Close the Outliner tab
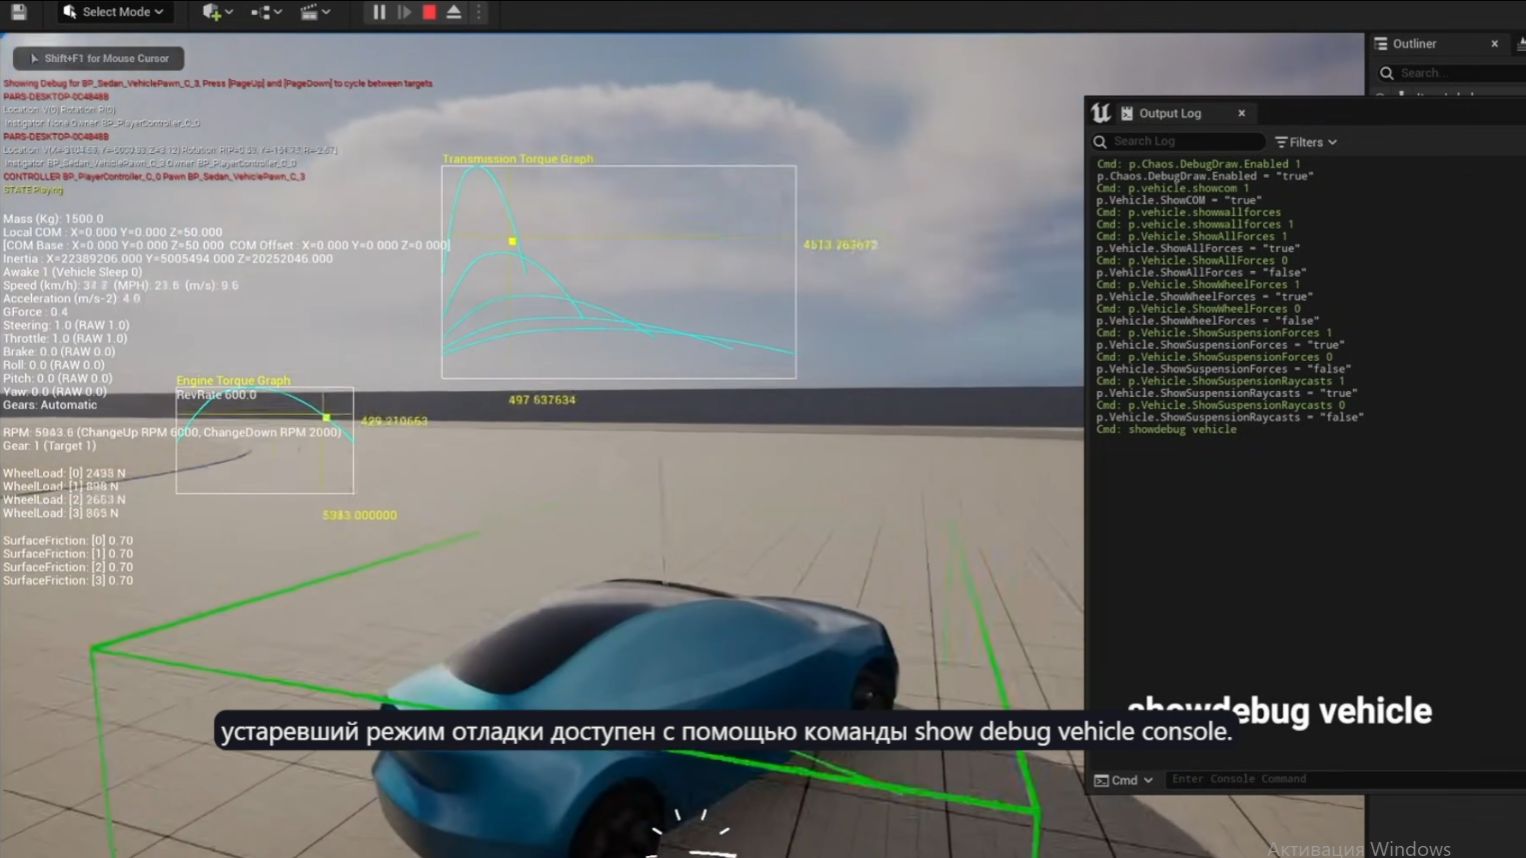The image size is (1526, 858). point(1495,44)
